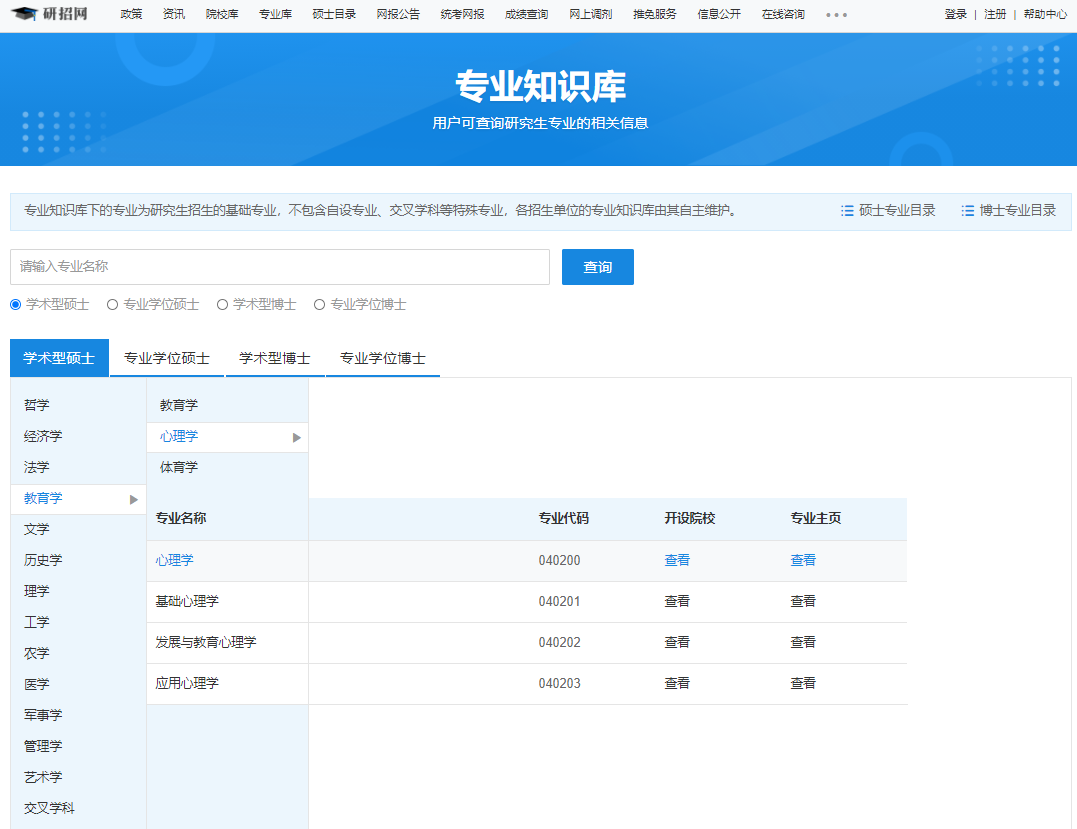Select 教育学 in the second-level list
1077x829 pixels.
179,405
